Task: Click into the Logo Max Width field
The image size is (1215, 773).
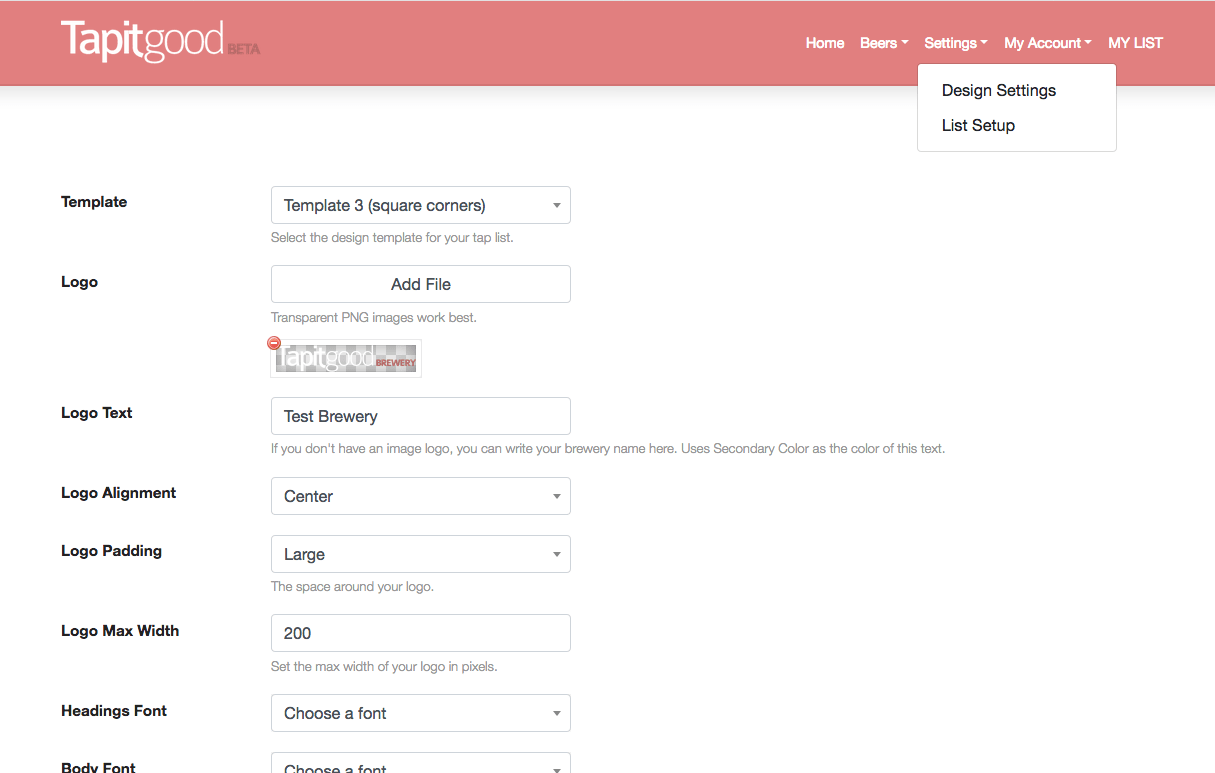Action: point(420,633)
